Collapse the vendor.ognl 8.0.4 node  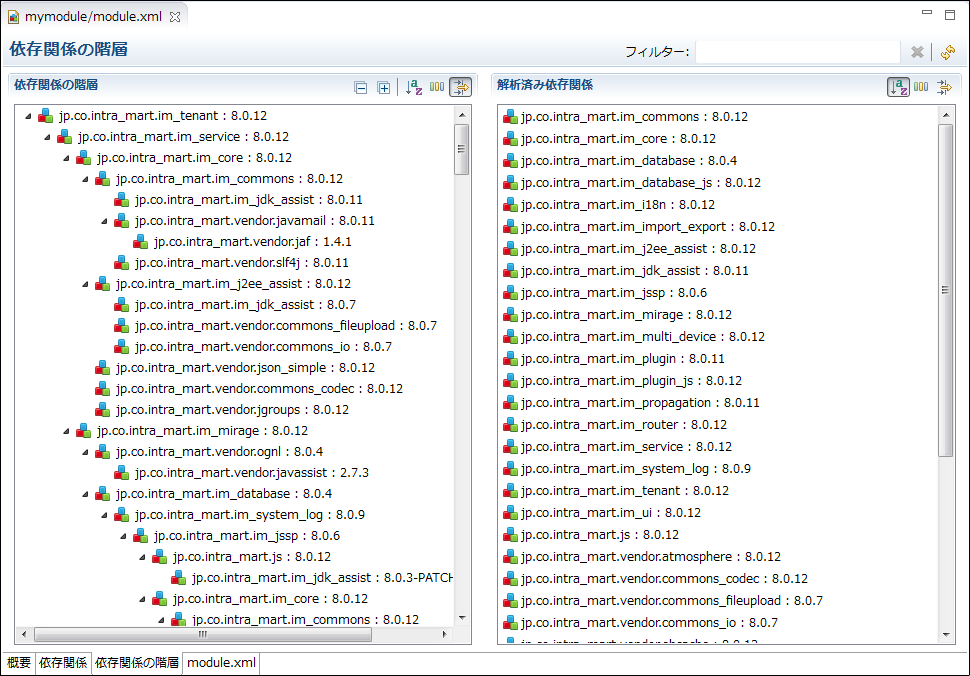(85, 453)
